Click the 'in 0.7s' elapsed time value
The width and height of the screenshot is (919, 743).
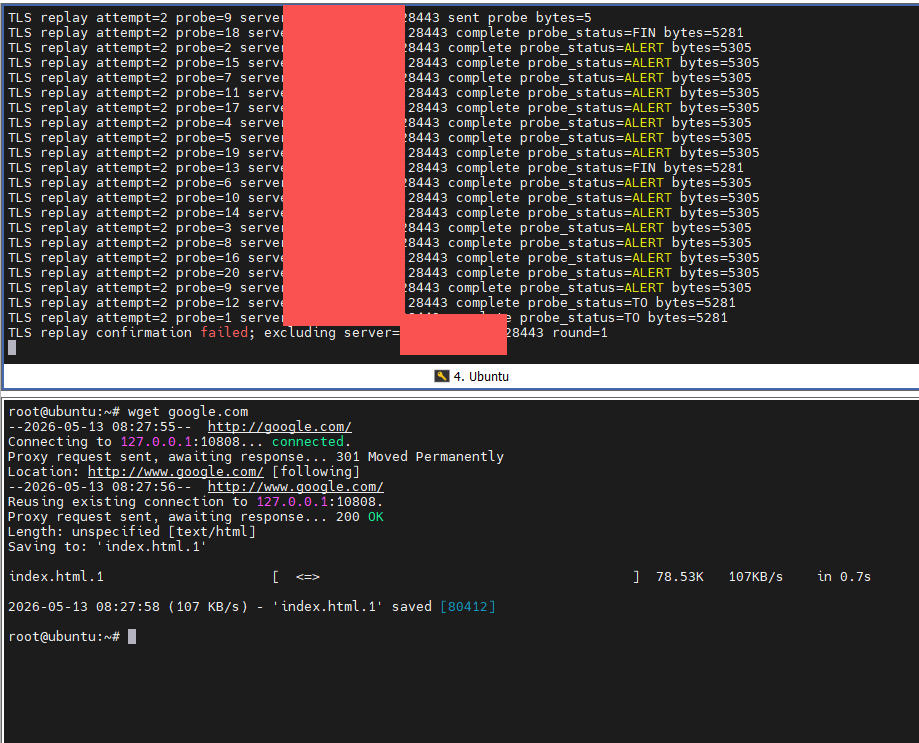tap(844, 577)
